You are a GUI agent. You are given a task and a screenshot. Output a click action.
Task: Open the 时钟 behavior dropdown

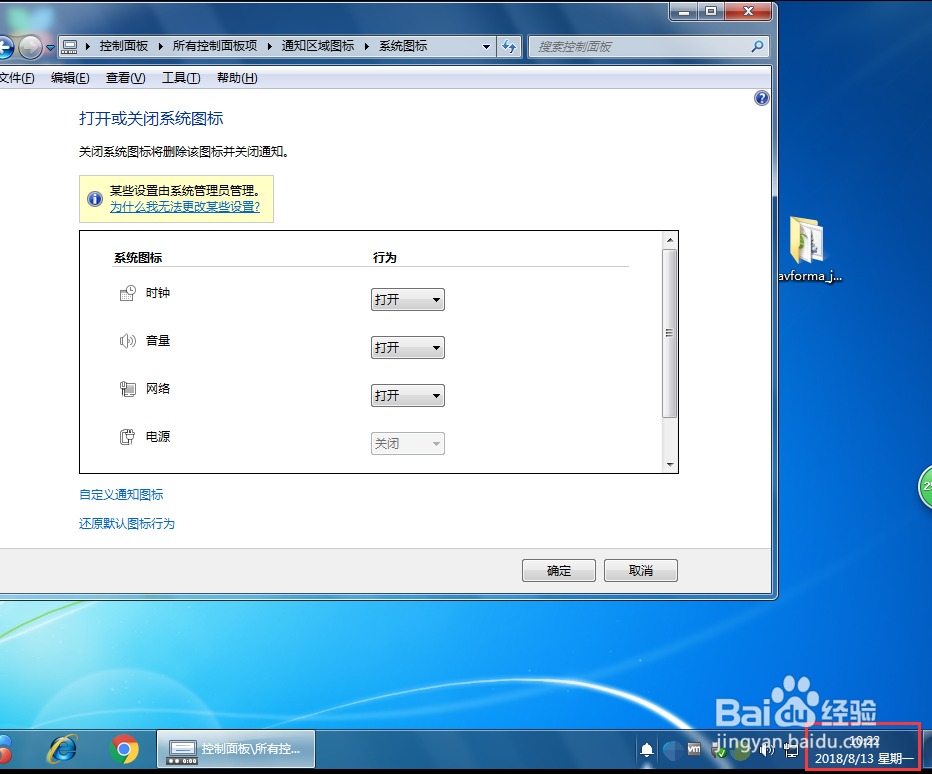(x=408, y=300)
